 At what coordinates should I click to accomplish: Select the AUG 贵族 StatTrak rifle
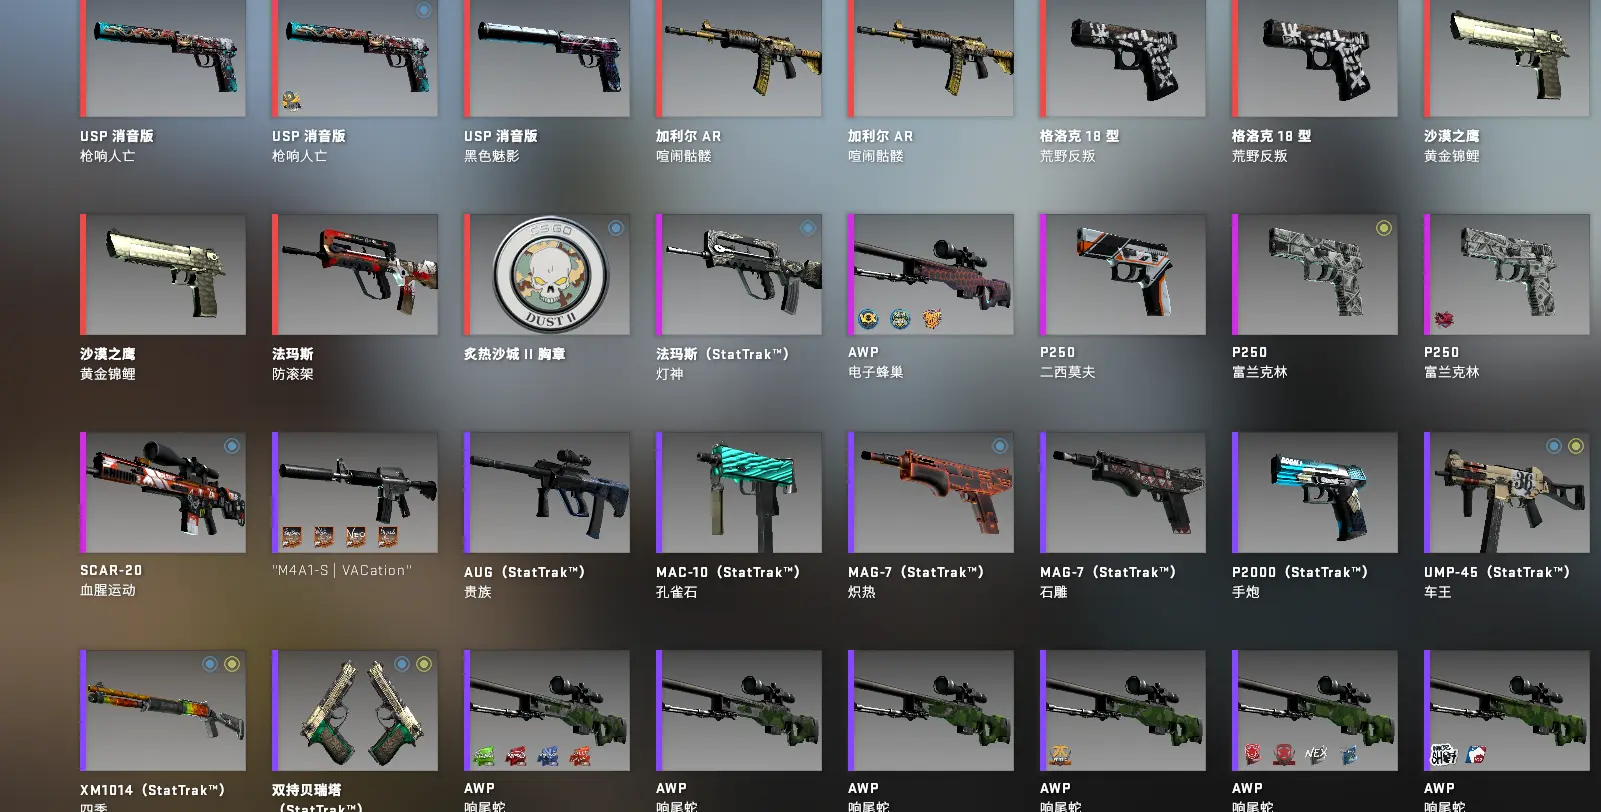click(547, 492)
